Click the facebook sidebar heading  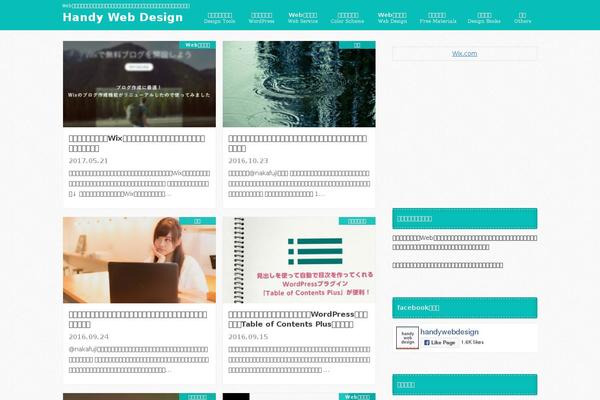click(465, 308)
